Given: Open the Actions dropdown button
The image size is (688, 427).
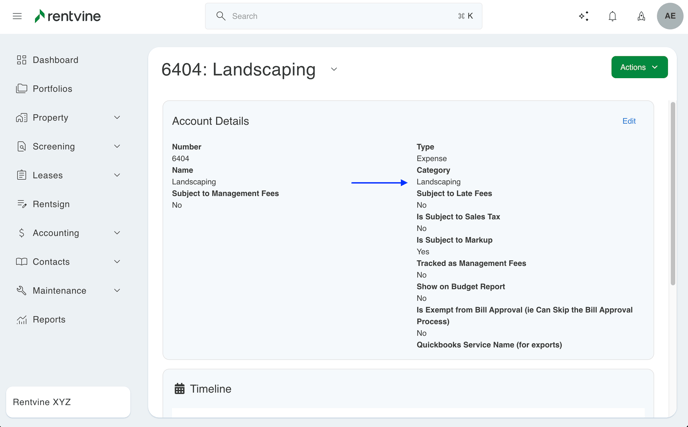Looking at the screenshot, I should click(x=639, y=67).
